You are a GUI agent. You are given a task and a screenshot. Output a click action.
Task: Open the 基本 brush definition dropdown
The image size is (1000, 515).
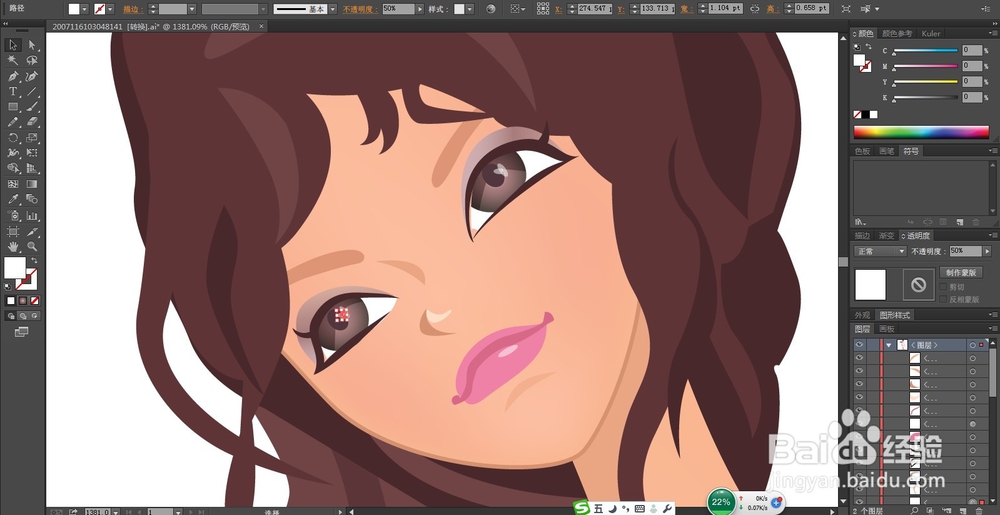334,9
